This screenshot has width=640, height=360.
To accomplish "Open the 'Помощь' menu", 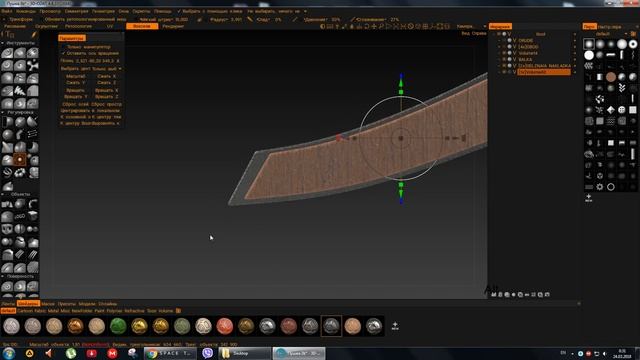I will coord(162,11).
